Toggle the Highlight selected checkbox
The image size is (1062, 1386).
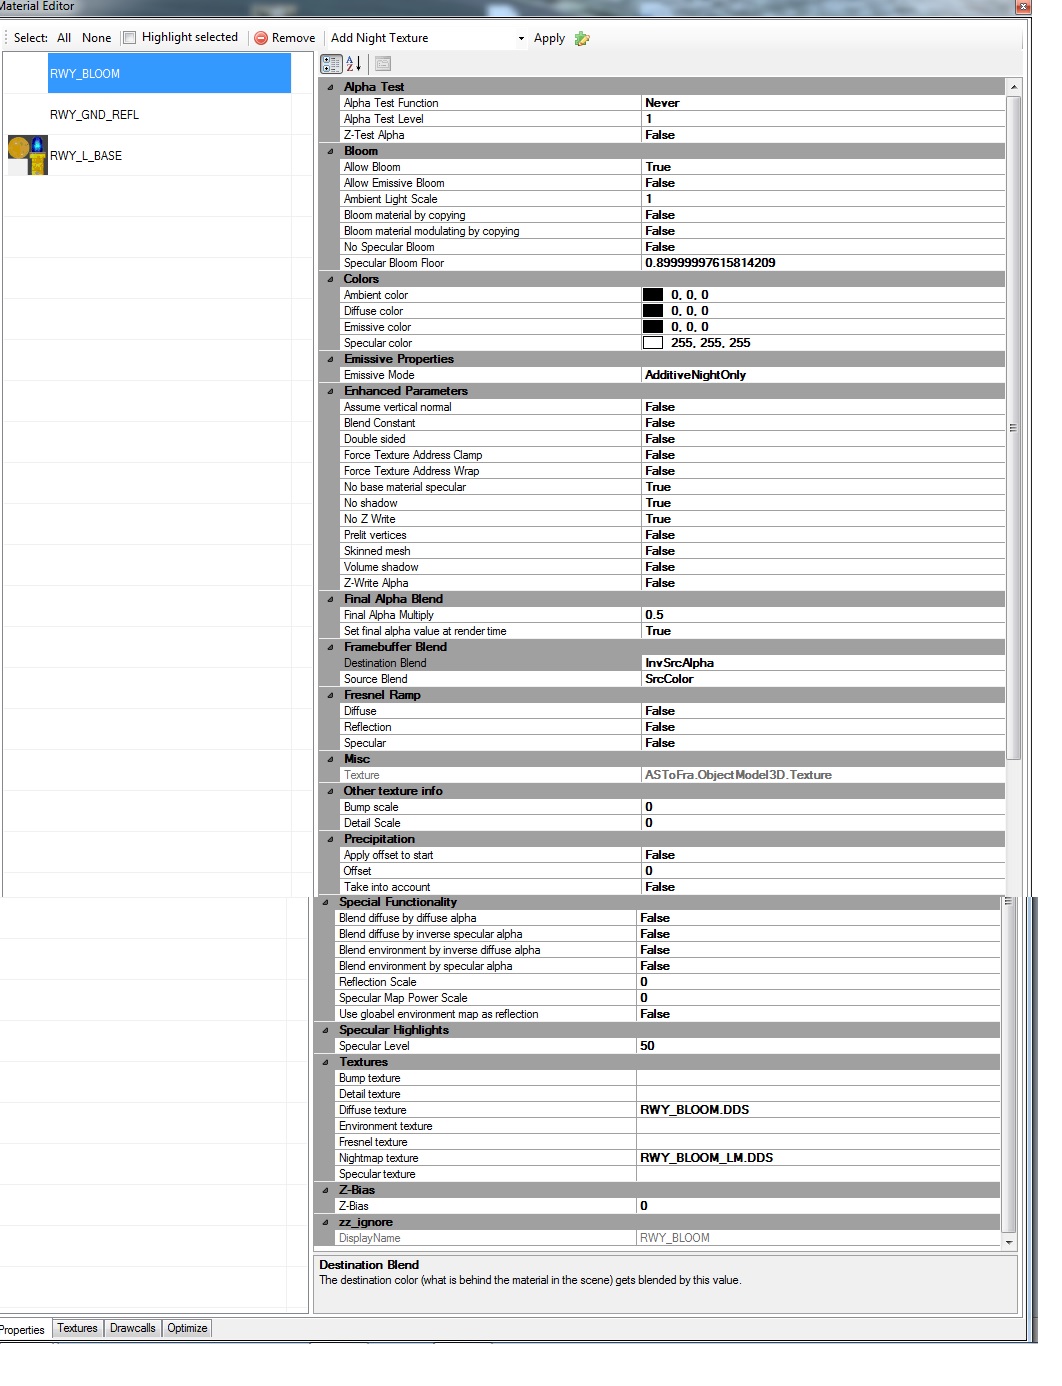click(x=129, y=38)
